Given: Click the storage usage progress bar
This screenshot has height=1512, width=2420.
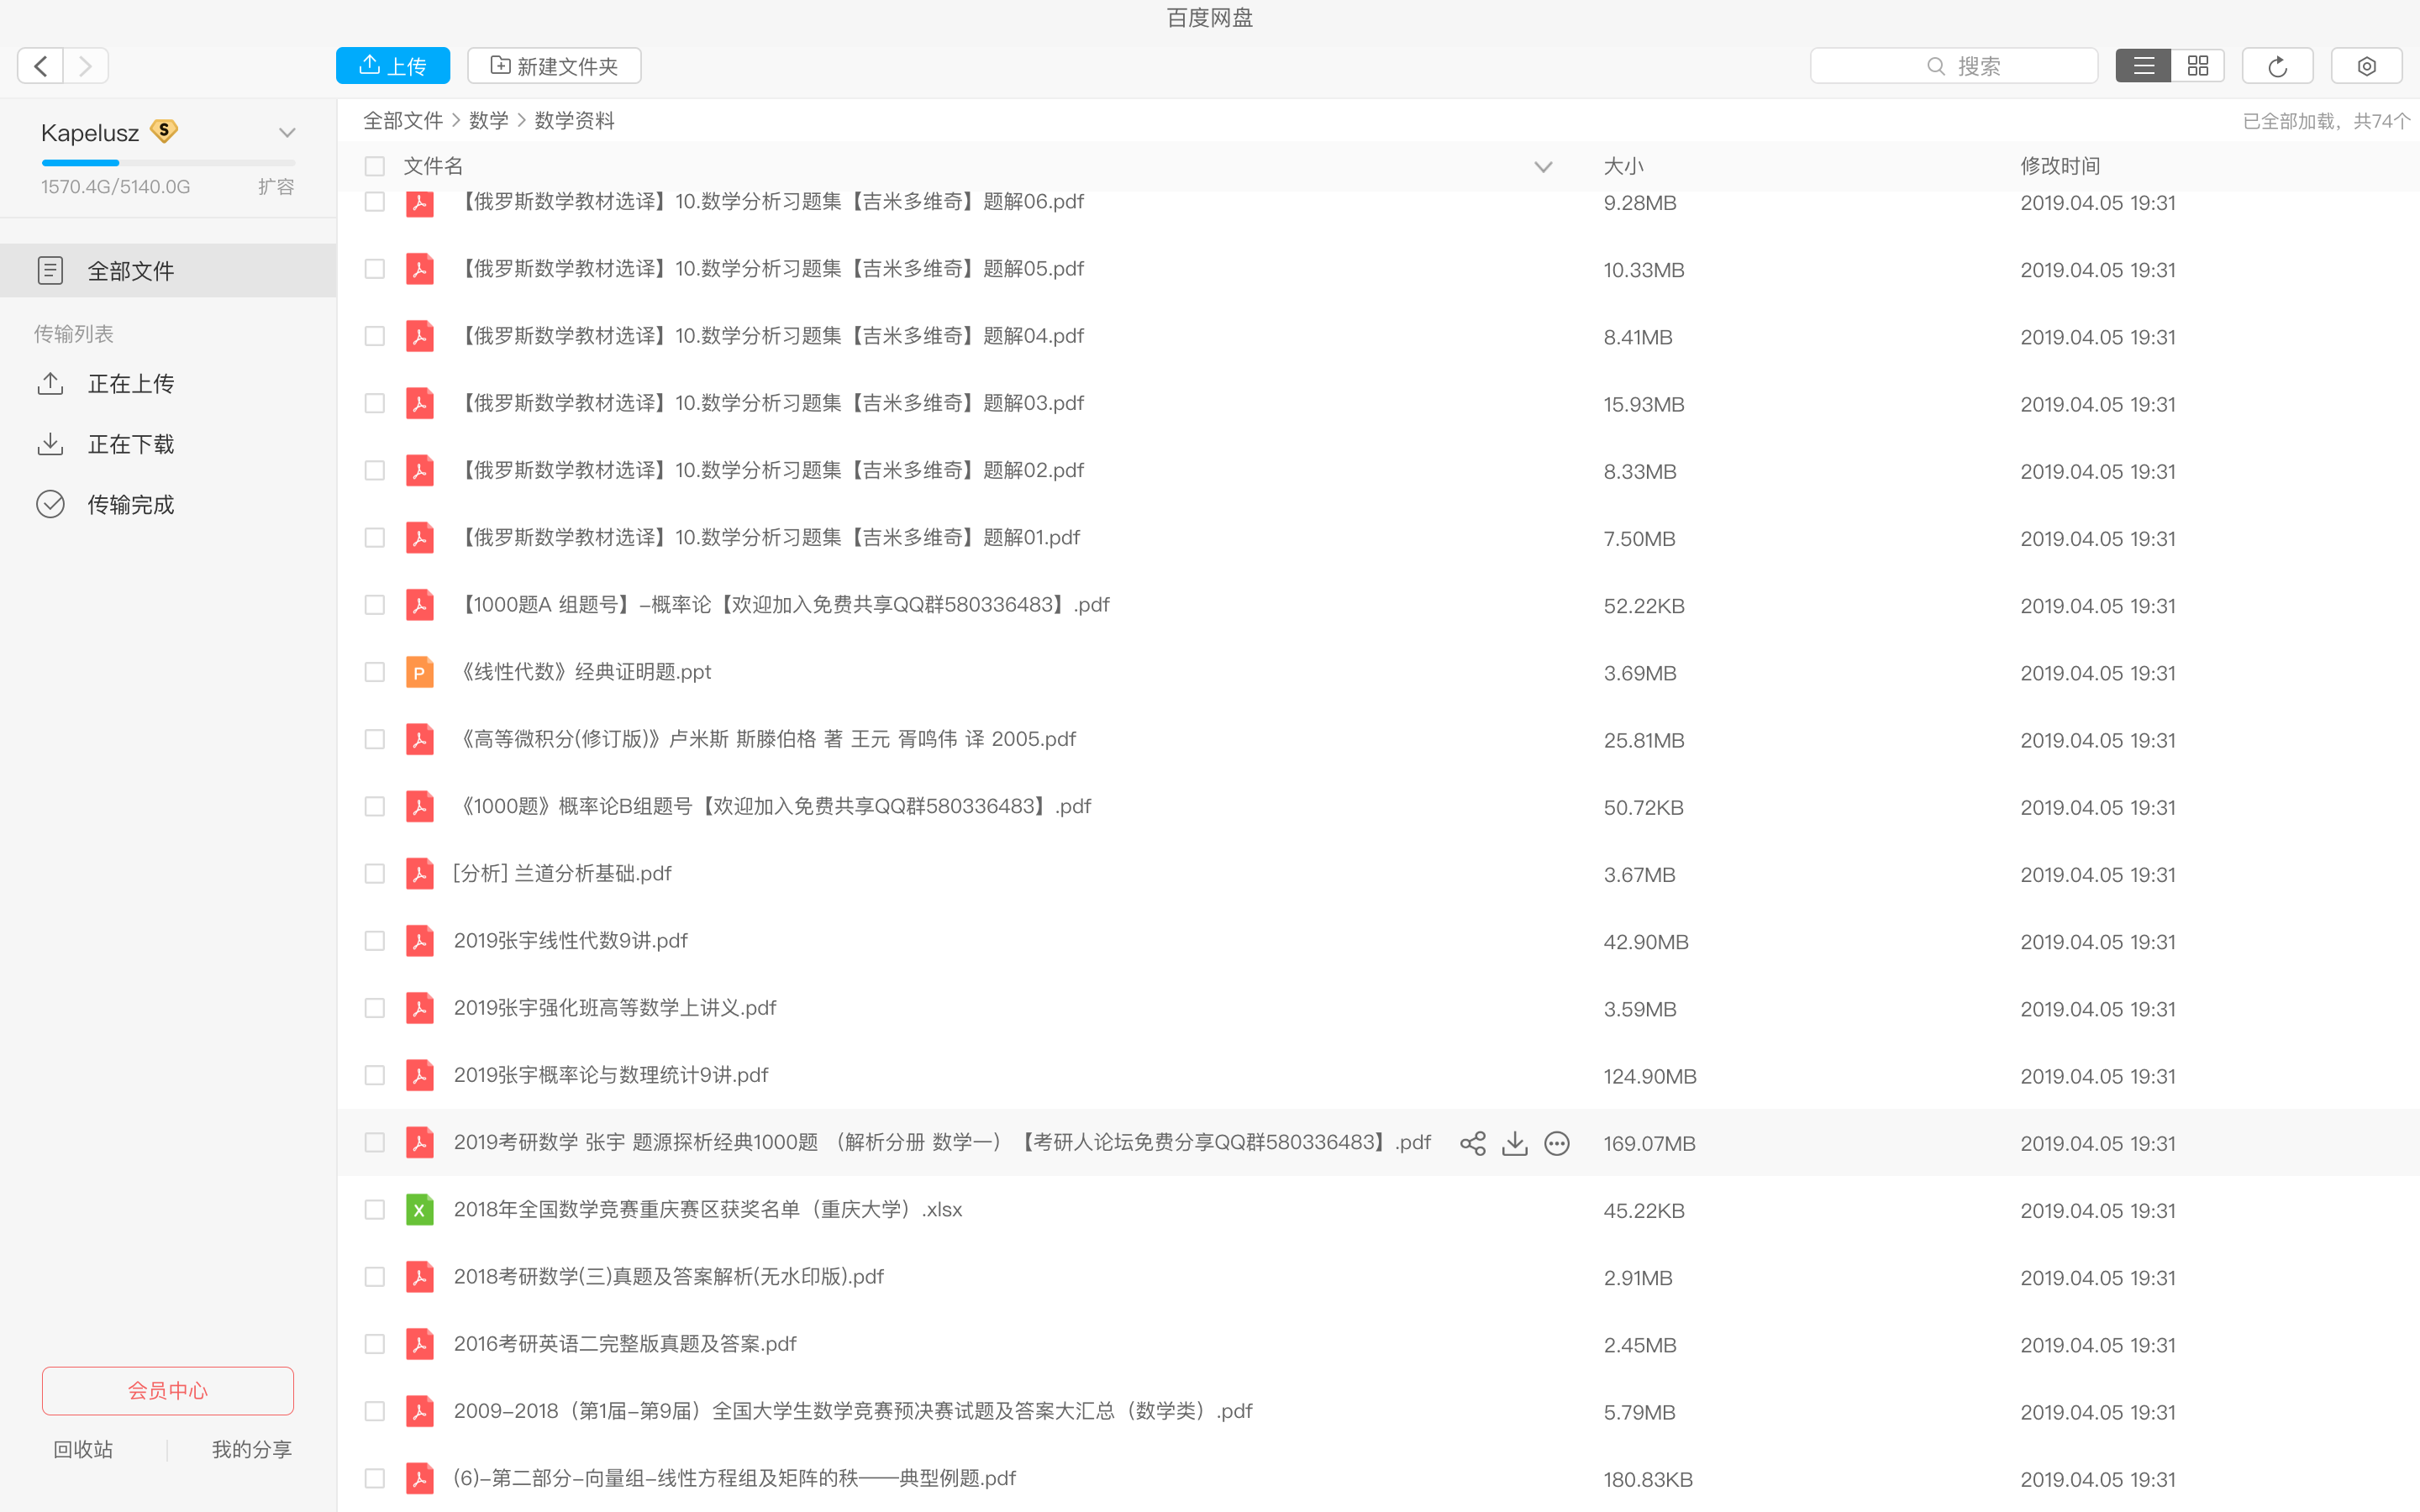Looking at the screenshot, I should tap(168, 162).
